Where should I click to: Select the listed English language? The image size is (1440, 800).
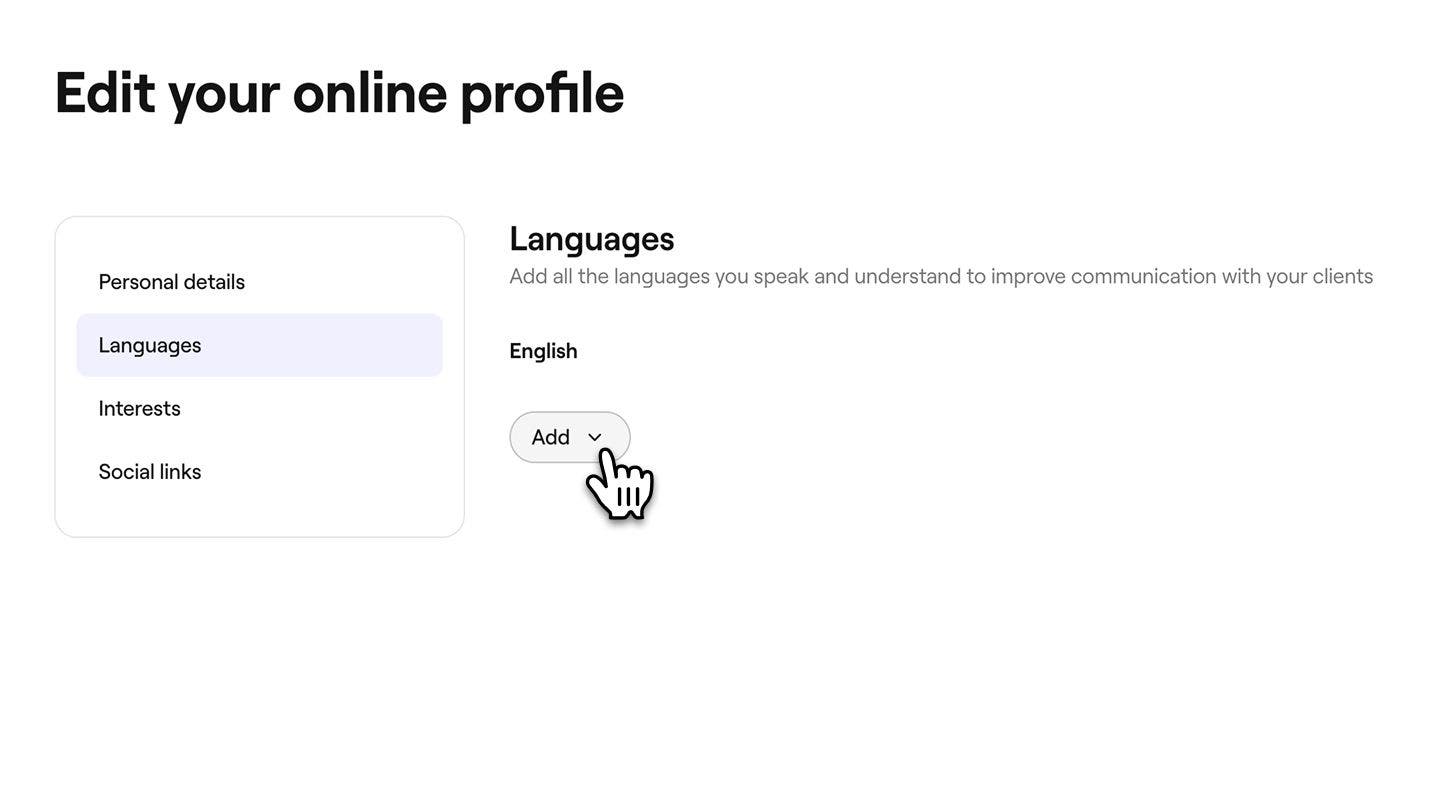point(543,351)
